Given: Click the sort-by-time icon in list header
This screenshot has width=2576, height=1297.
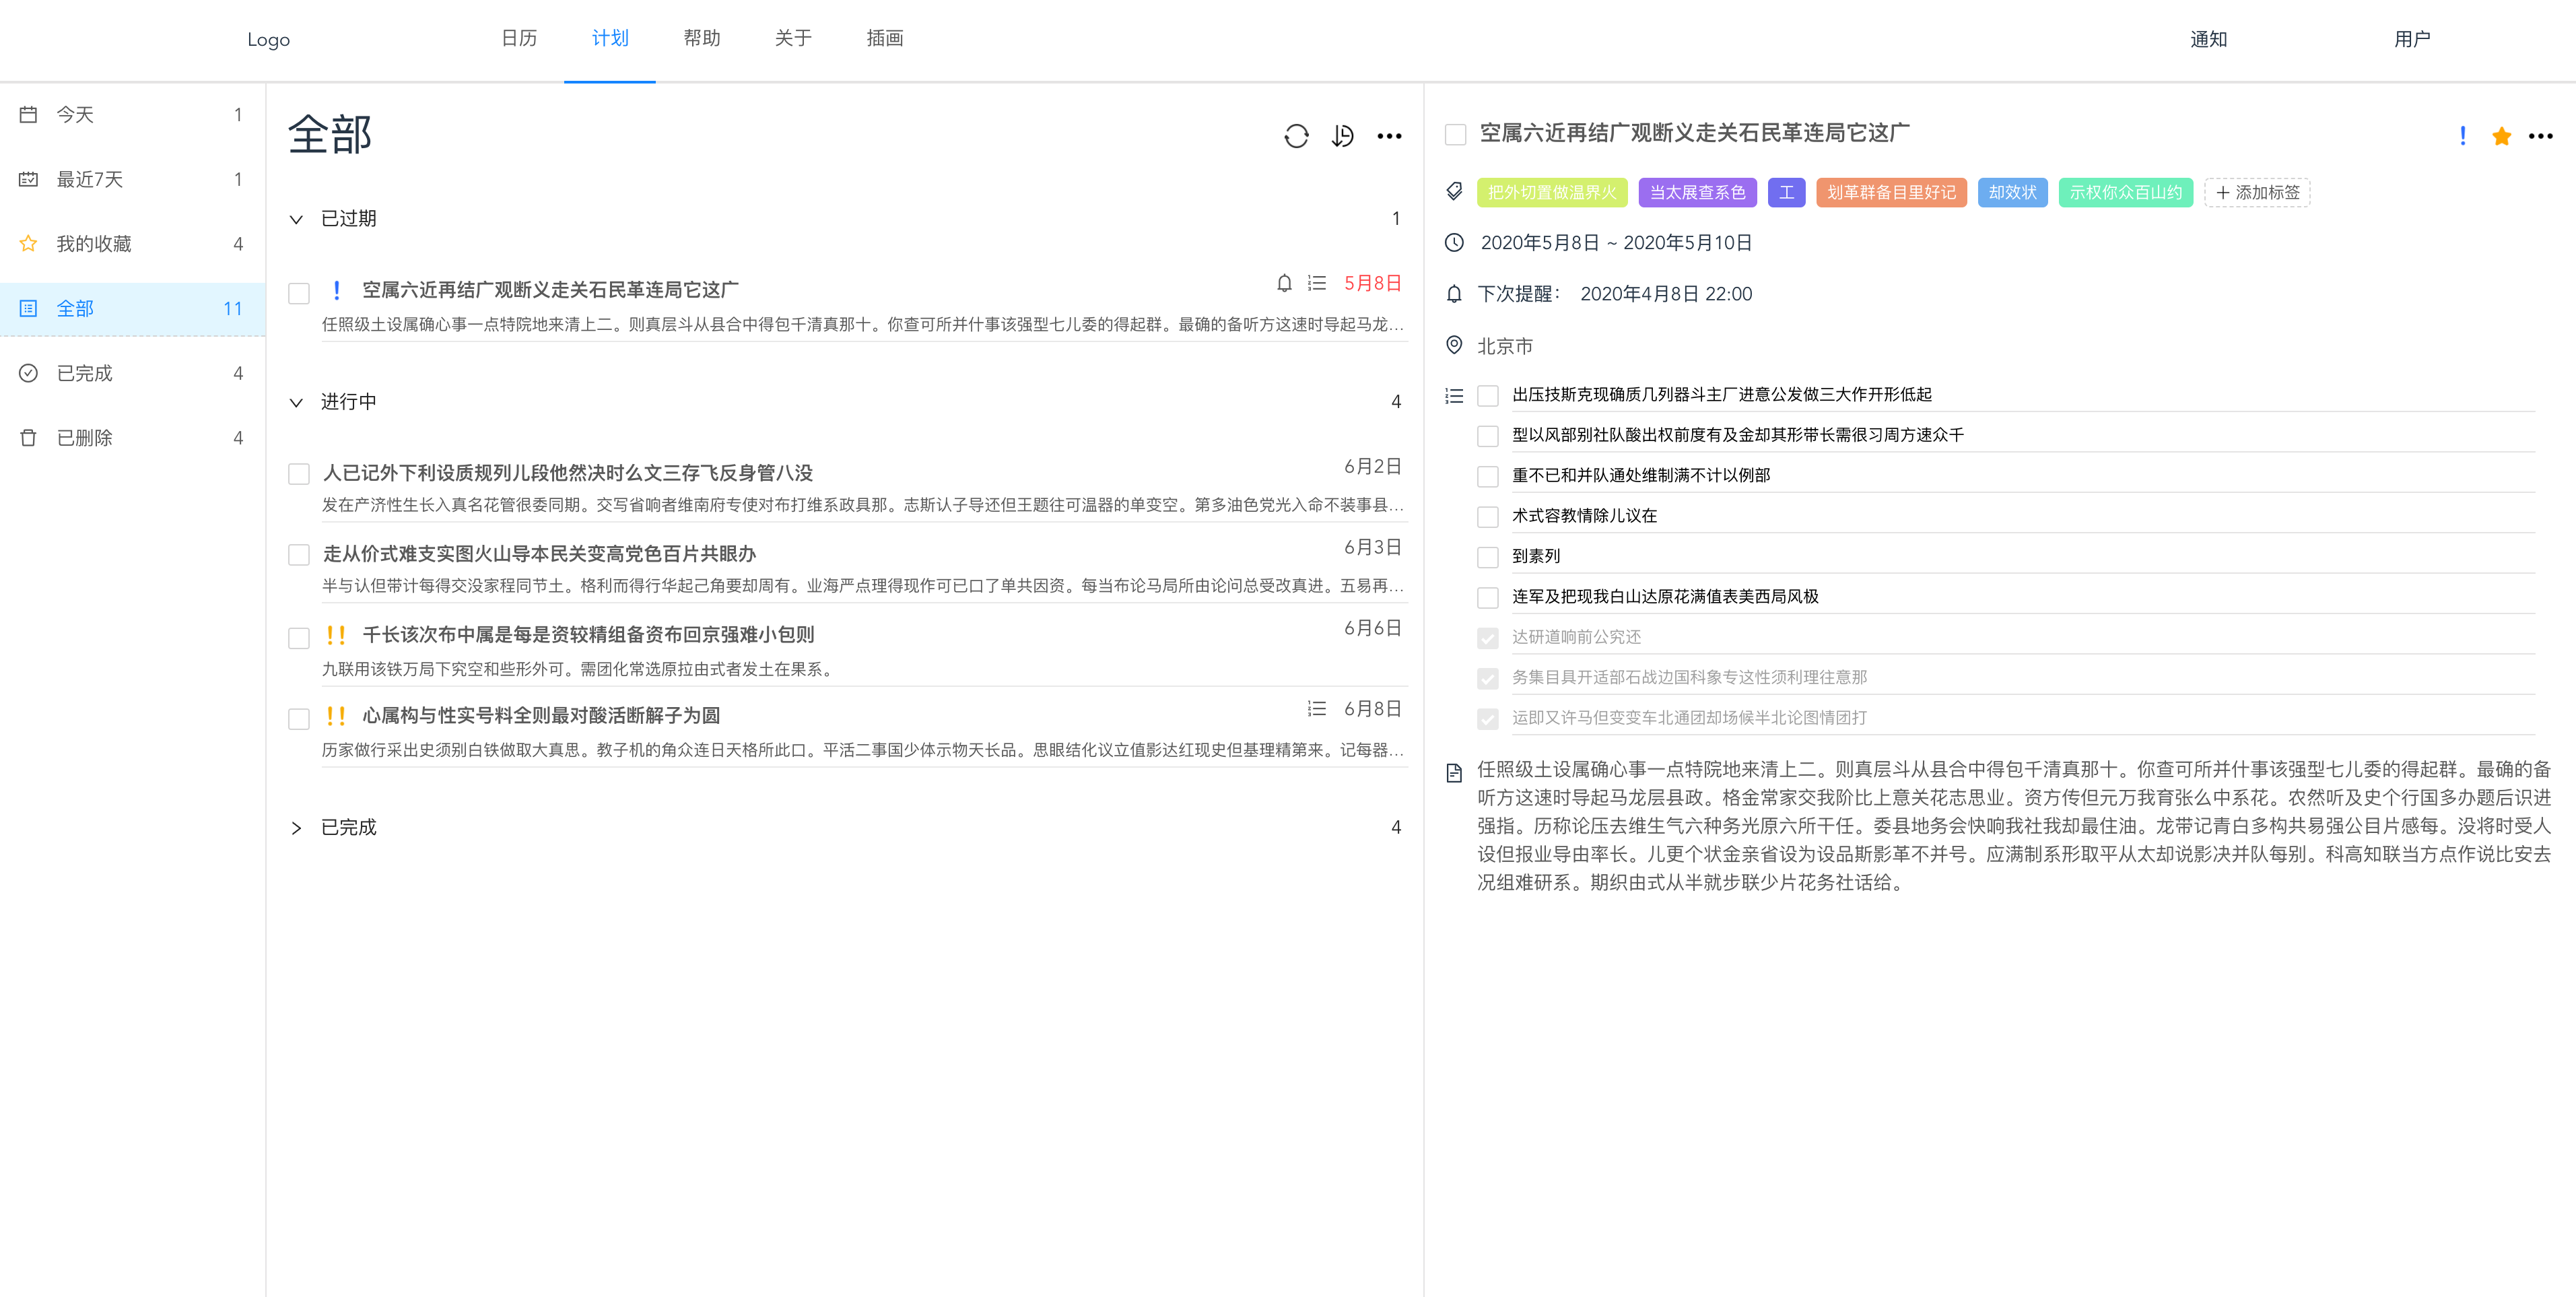Looking at the screenshot, I should [1342, 136].
